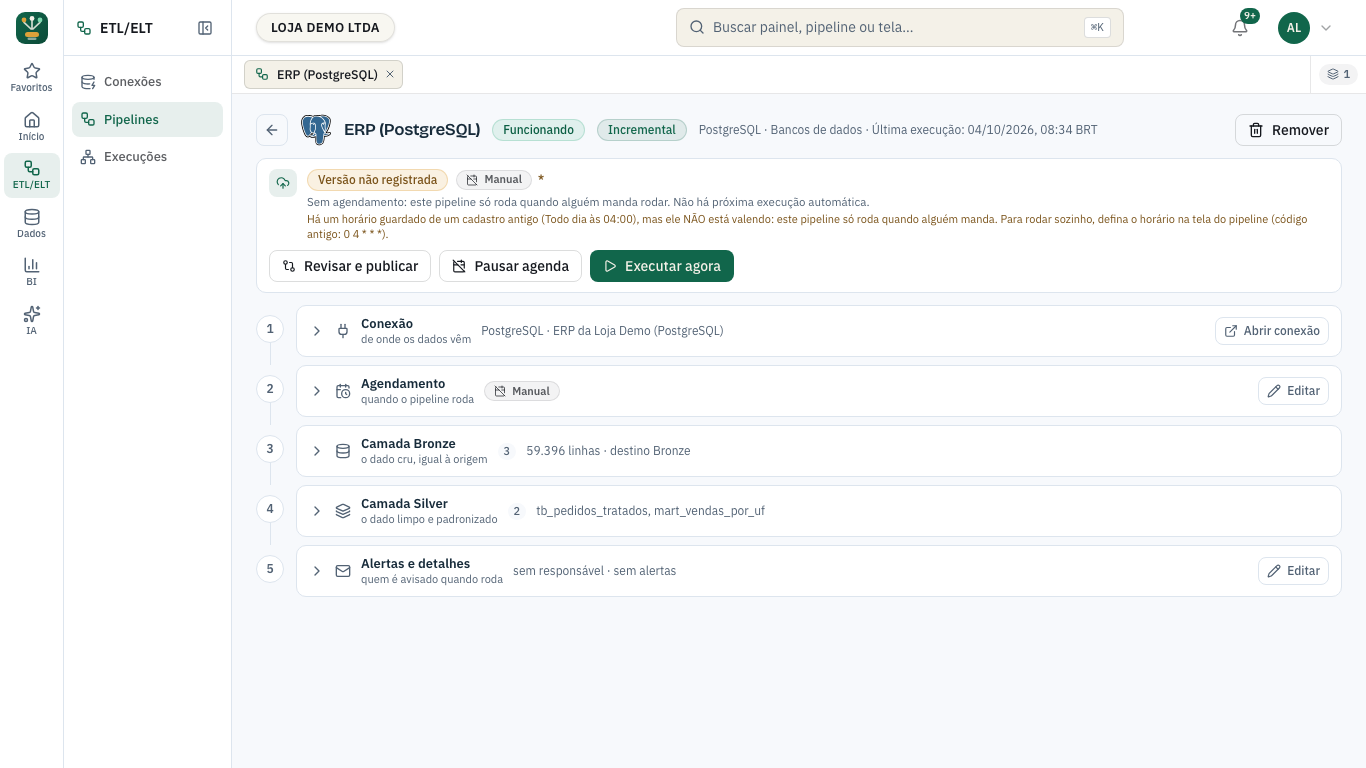Viewport: 1366px width, 768px height.
Task: Expand the Camada Silver section
Action: tap(317, 511)
